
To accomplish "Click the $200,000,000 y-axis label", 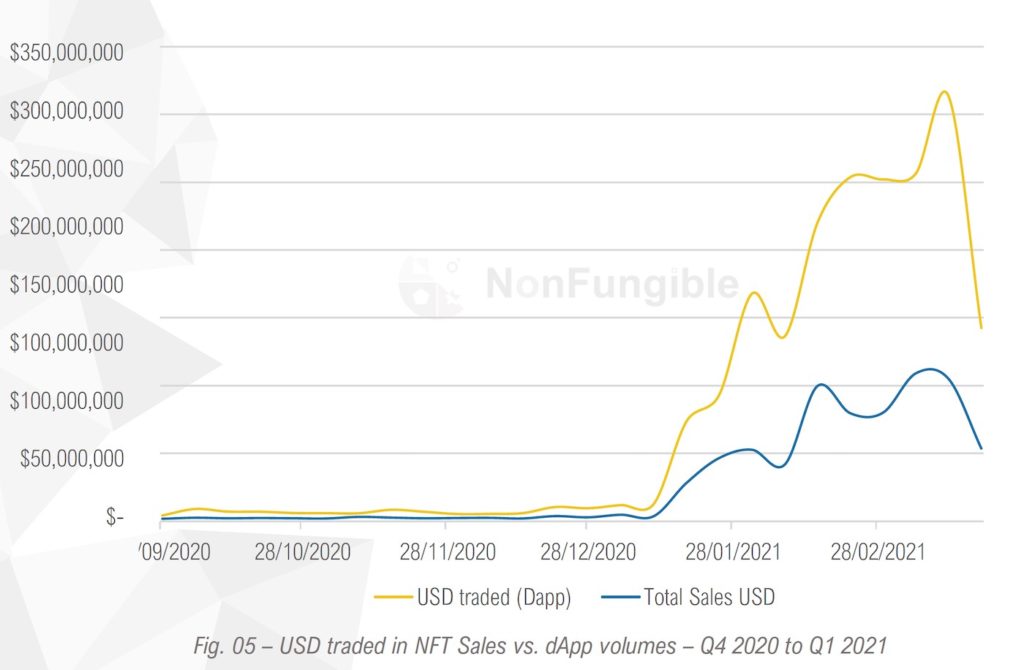I will click(x=66, y=226).
